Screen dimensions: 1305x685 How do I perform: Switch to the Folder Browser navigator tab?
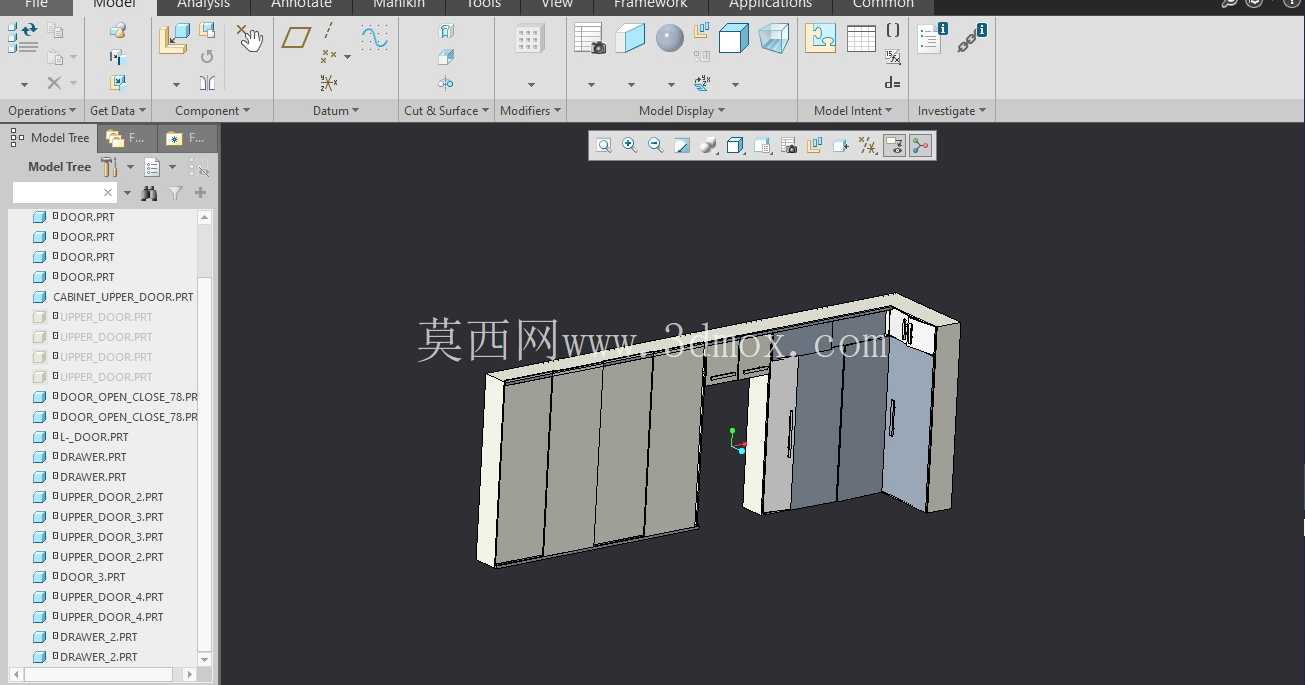click(x=126, y=138)
